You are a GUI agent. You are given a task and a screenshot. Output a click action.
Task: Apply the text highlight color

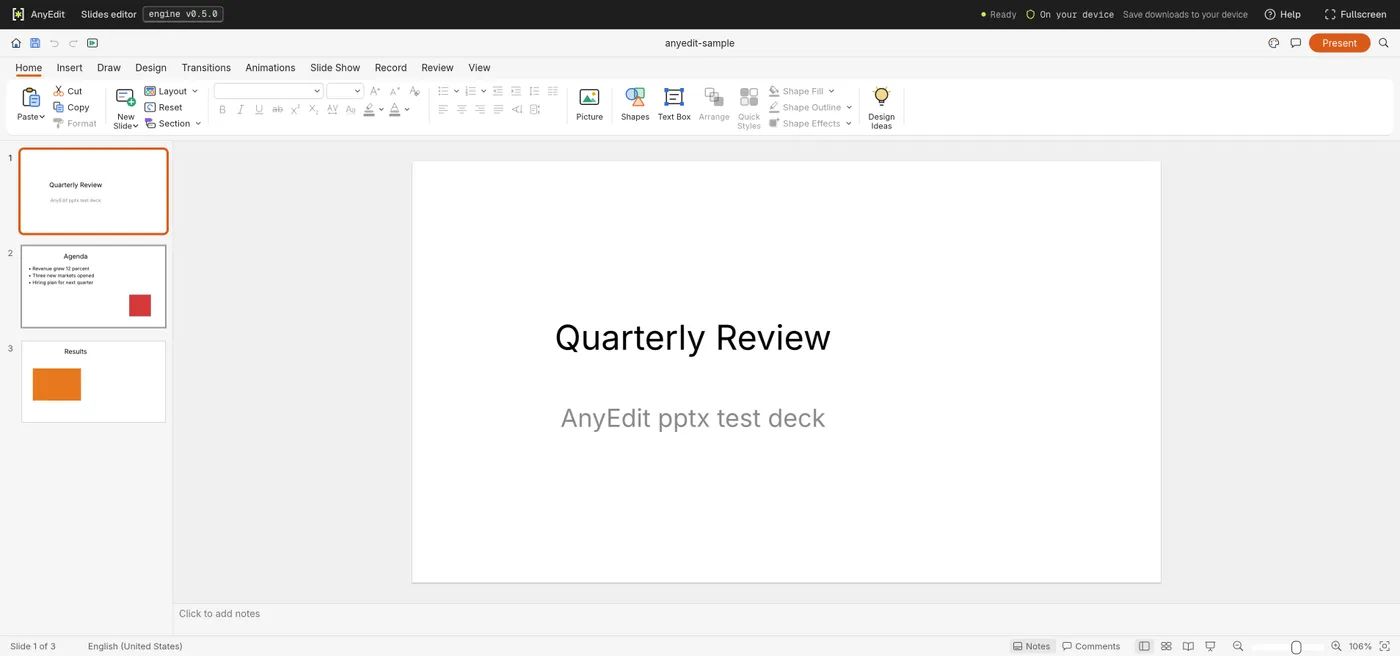tap(369, 109)
